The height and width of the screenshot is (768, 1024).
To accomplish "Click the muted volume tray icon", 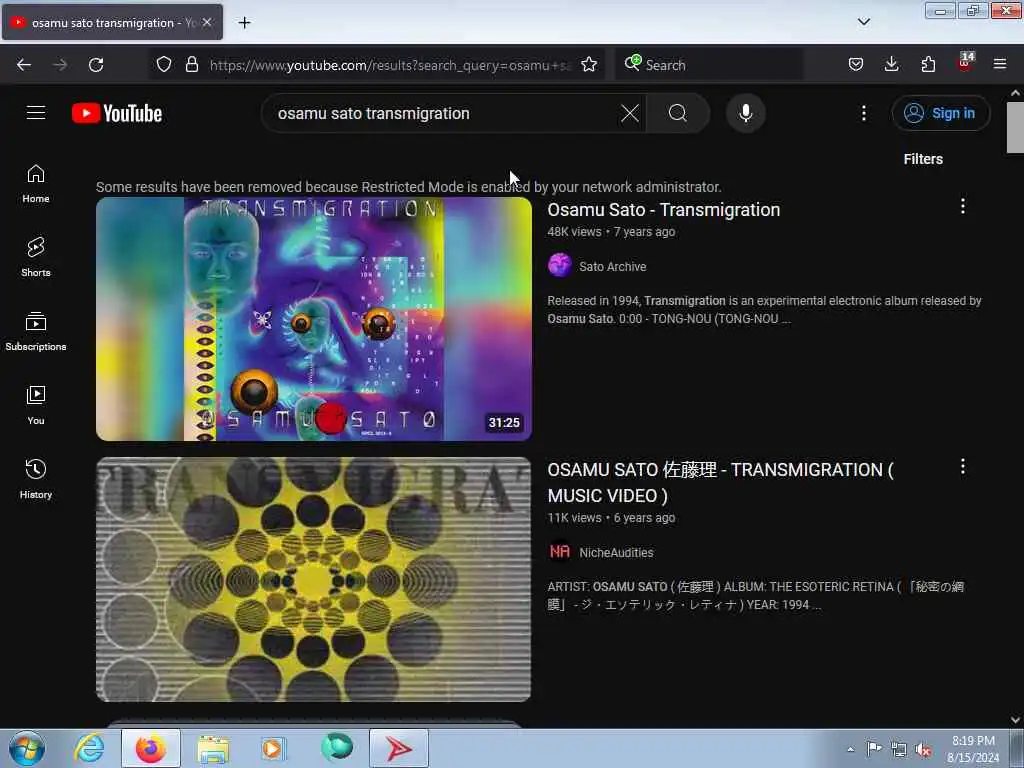I will click(x=923, y=750).
